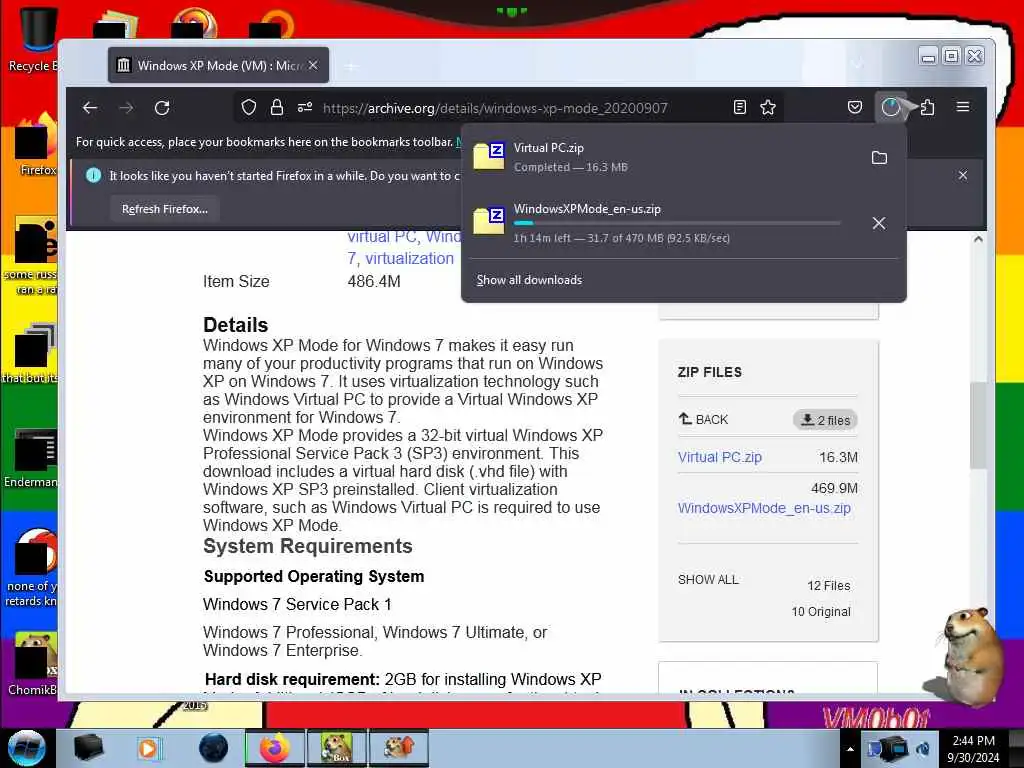Download the WindowsXPMode_en-us.zip link

click(764, 508)
